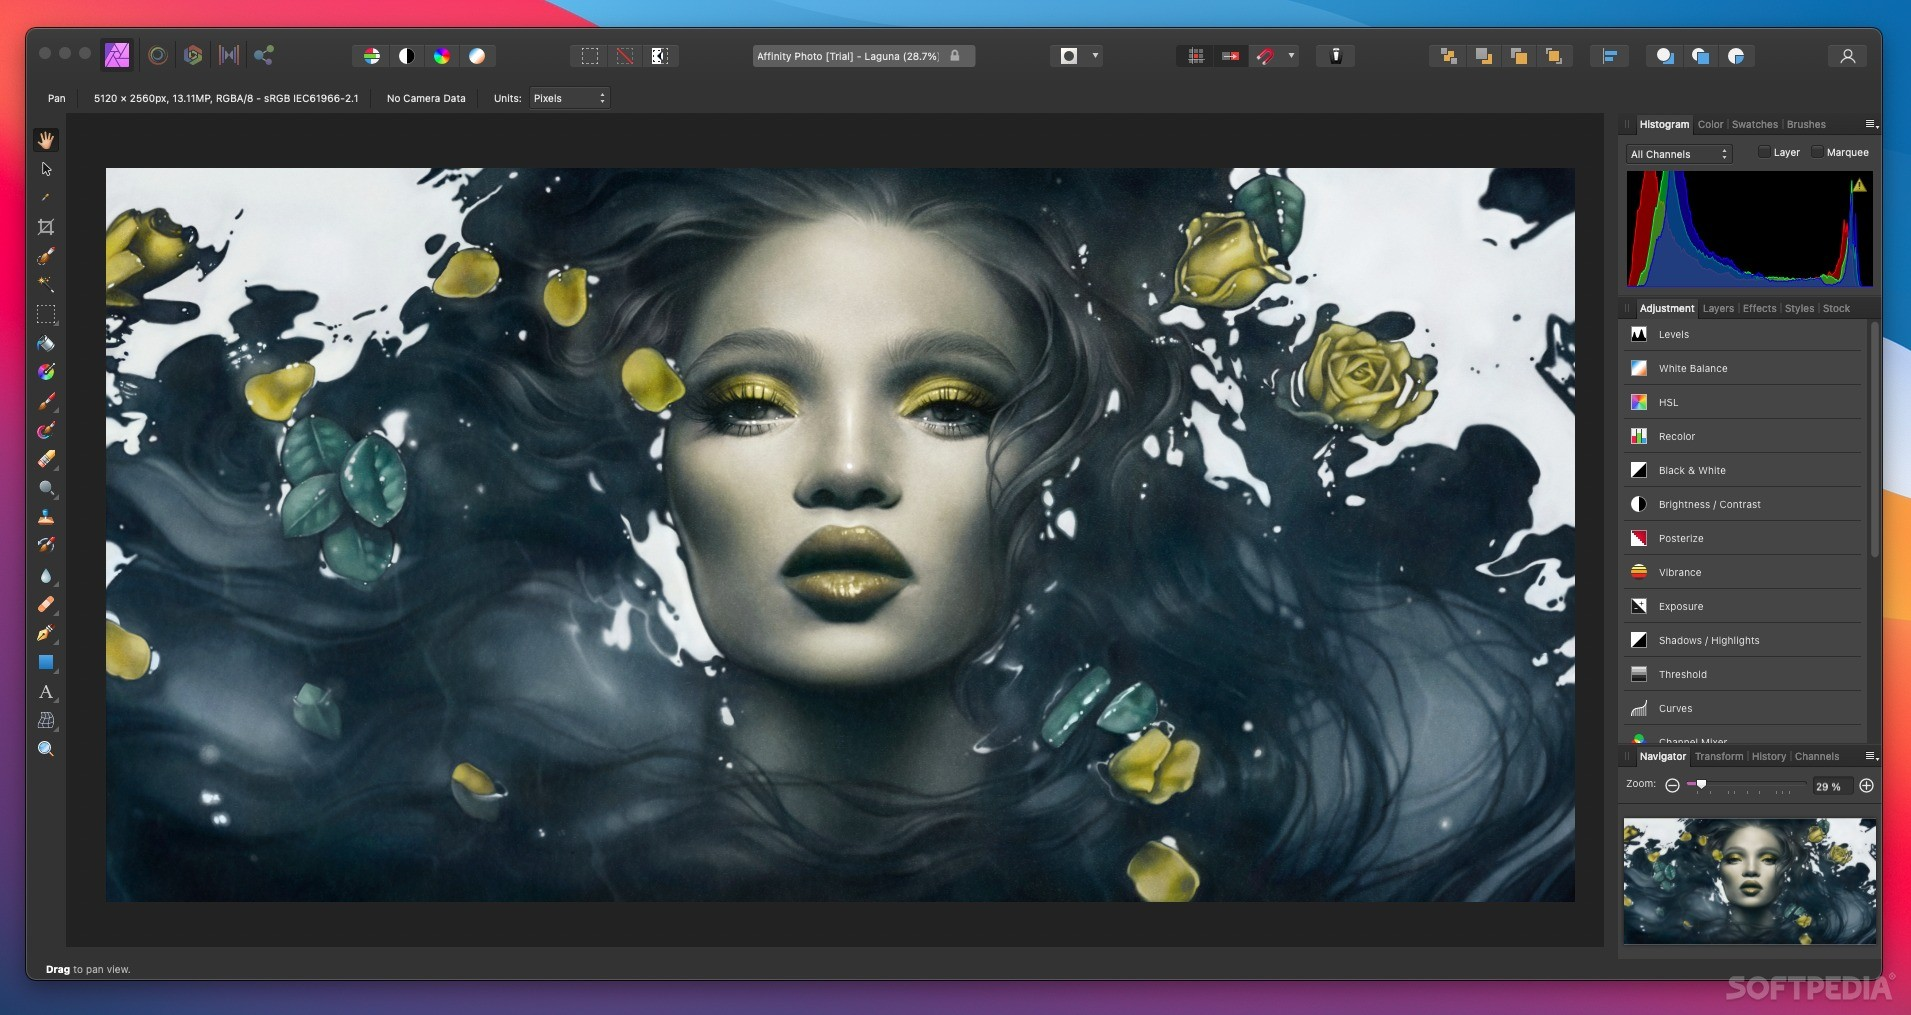The image size is (1911, 1015).
Task: Expand the Quick Mask options arrow
Action: [1095, 56]
